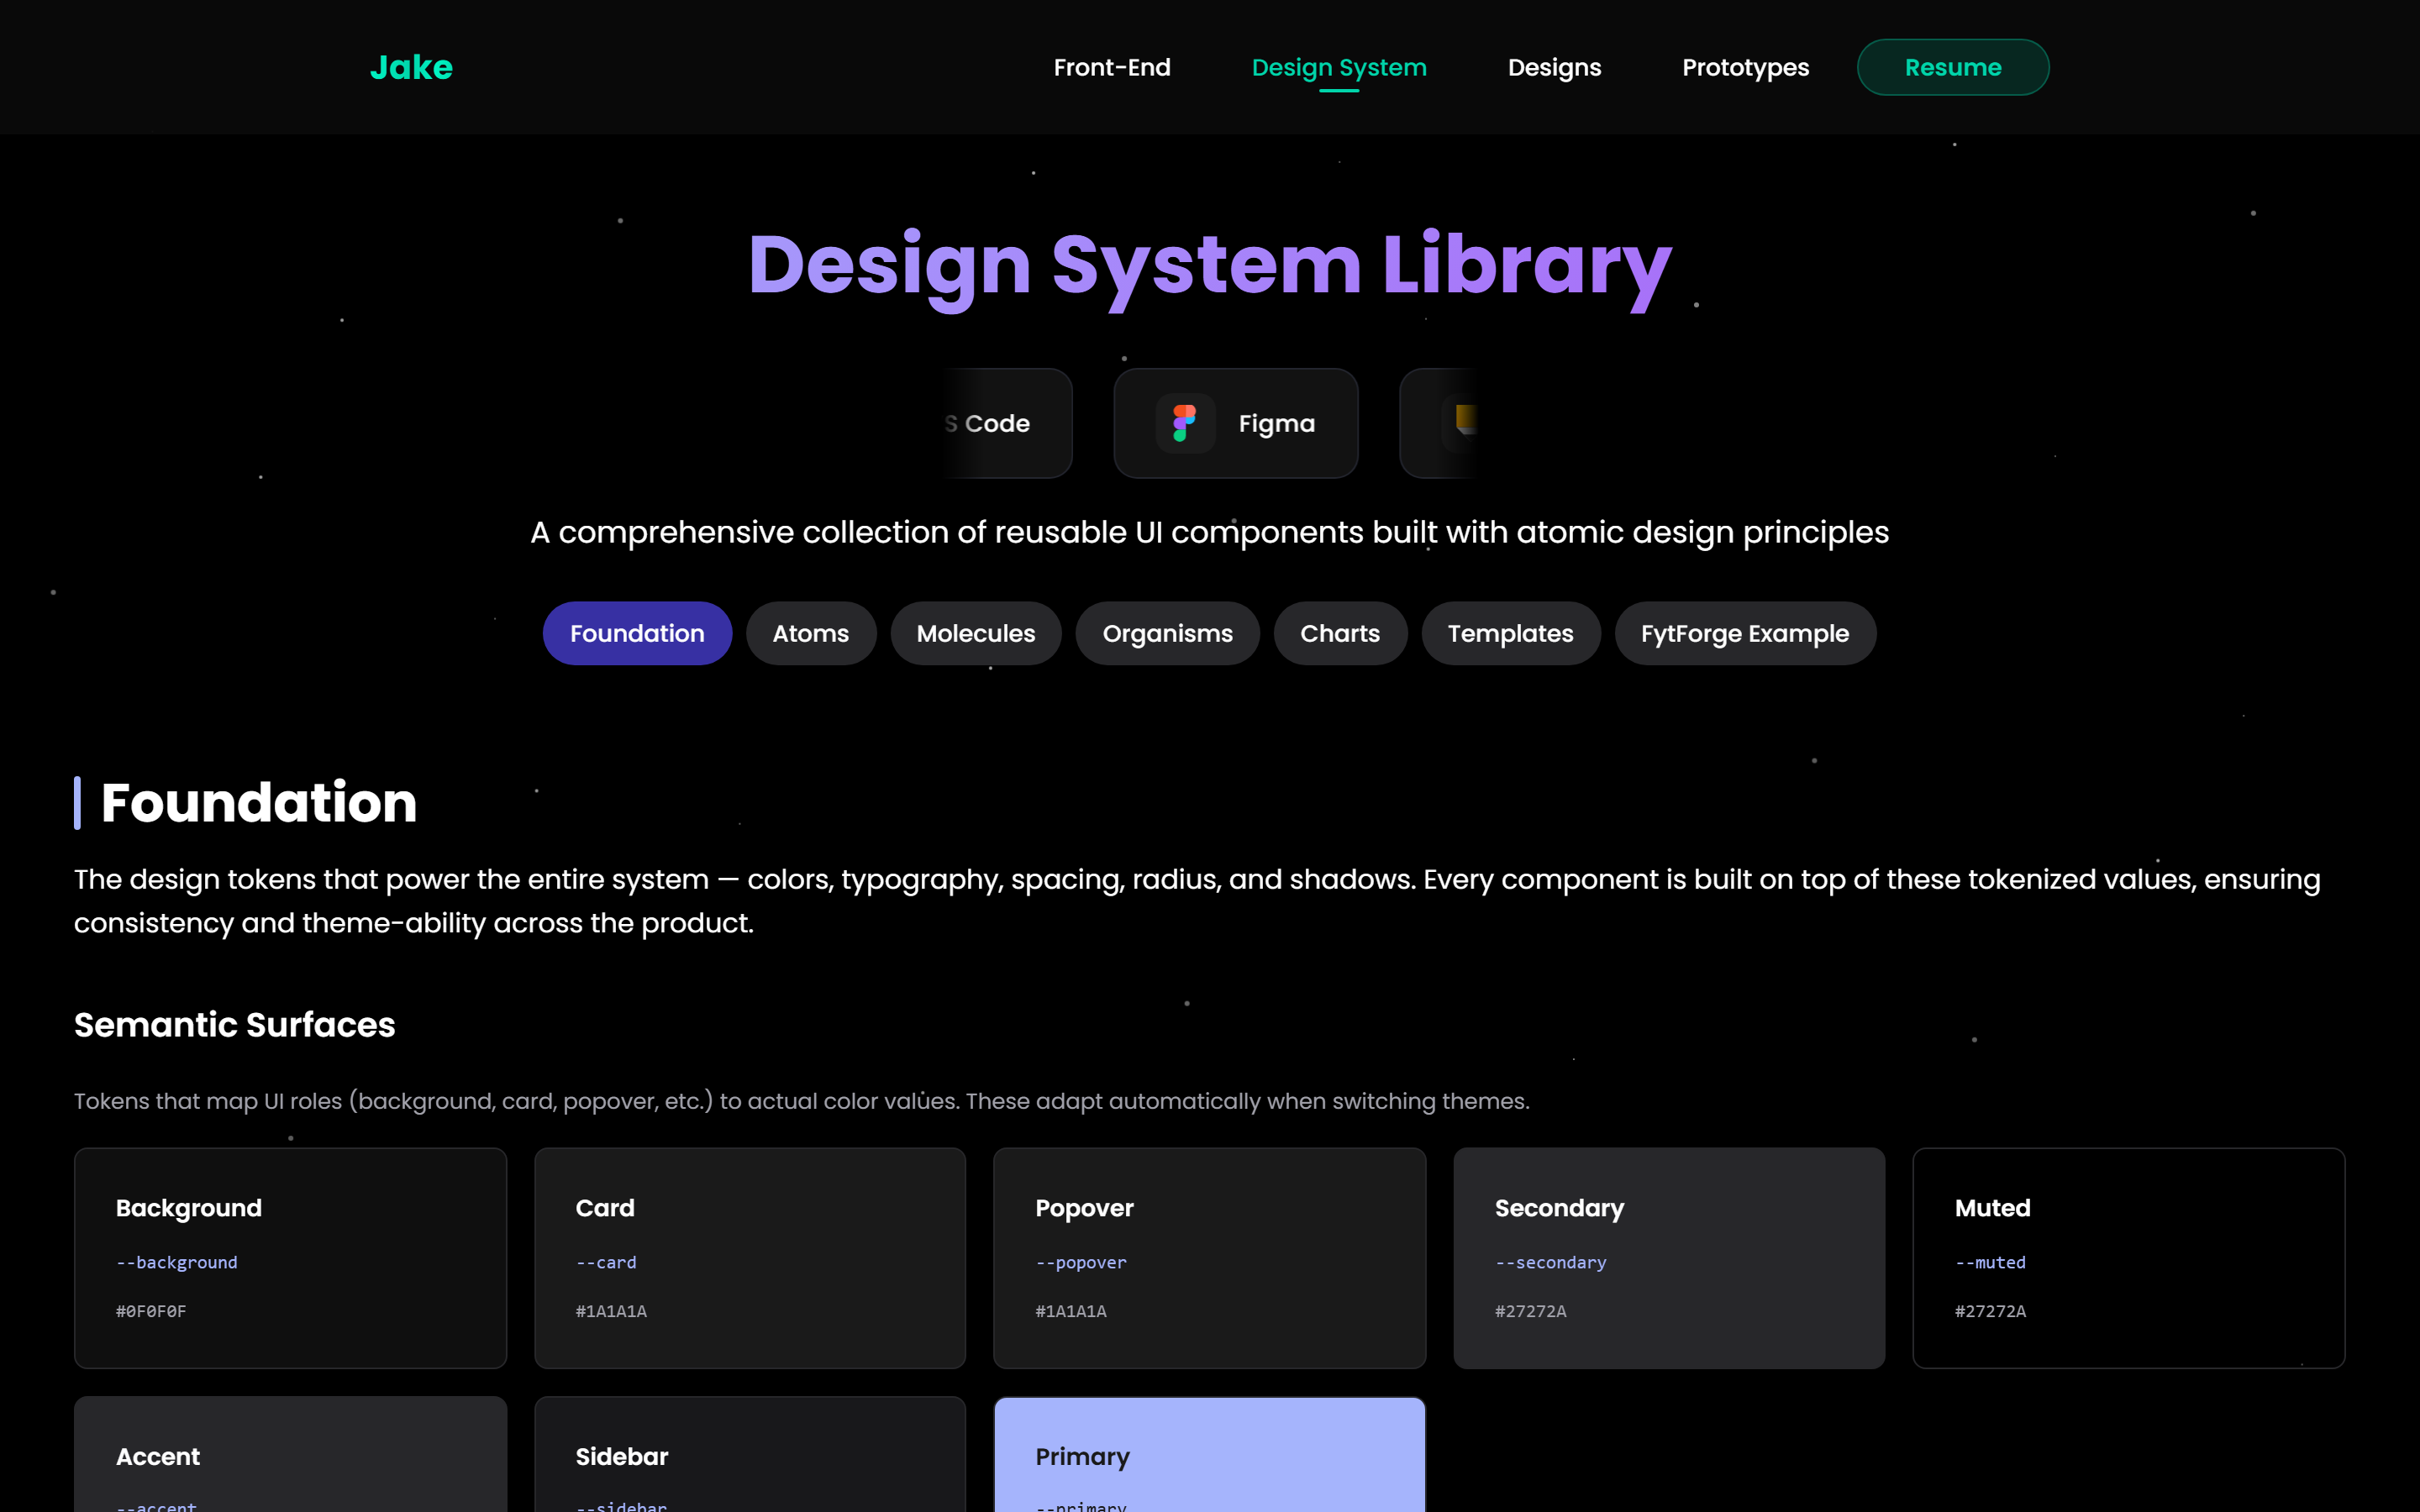Viewport: 2420px width, 1512px height.
Task: Click the #27272A hex value under Secondary
Action: 1530,1312
